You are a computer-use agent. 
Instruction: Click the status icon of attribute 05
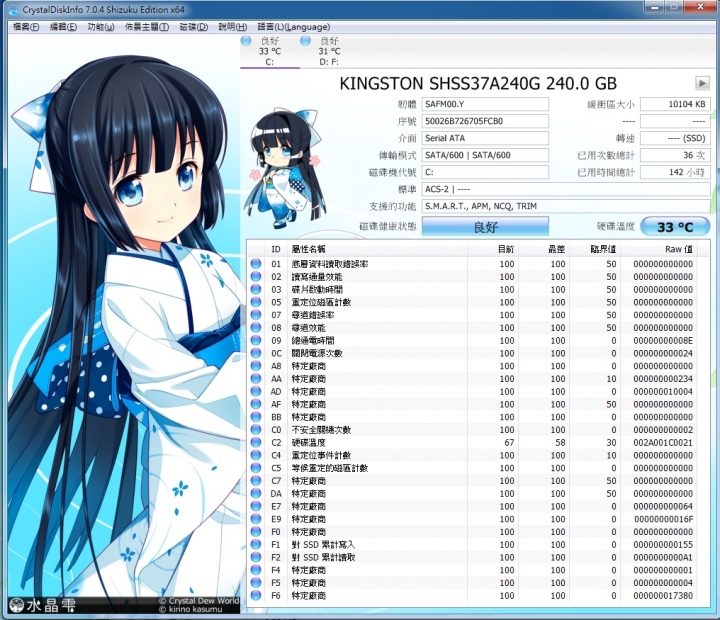(x=256, y=302)
